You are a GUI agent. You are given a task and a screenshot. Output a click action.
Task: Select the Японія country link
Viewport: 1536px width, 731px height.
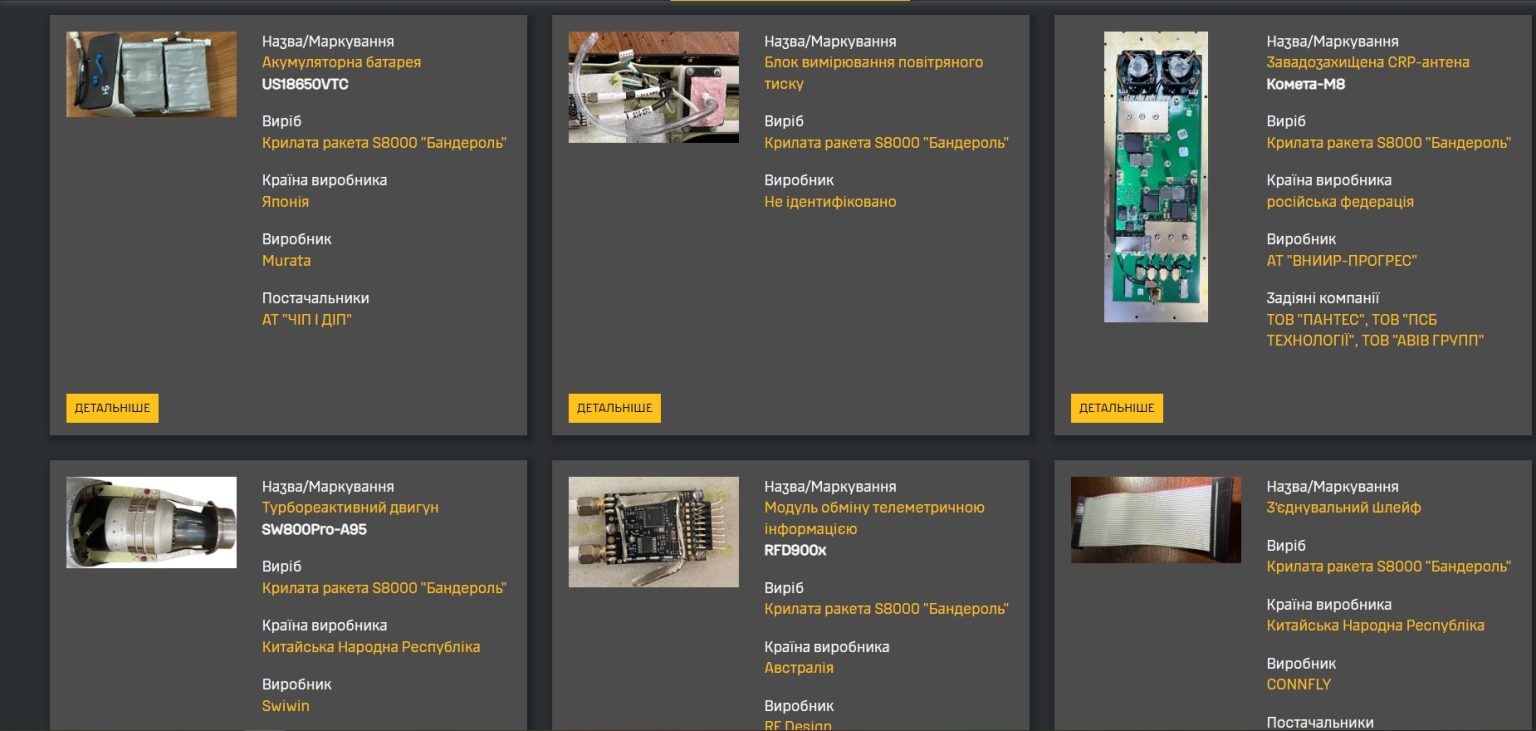285,202
